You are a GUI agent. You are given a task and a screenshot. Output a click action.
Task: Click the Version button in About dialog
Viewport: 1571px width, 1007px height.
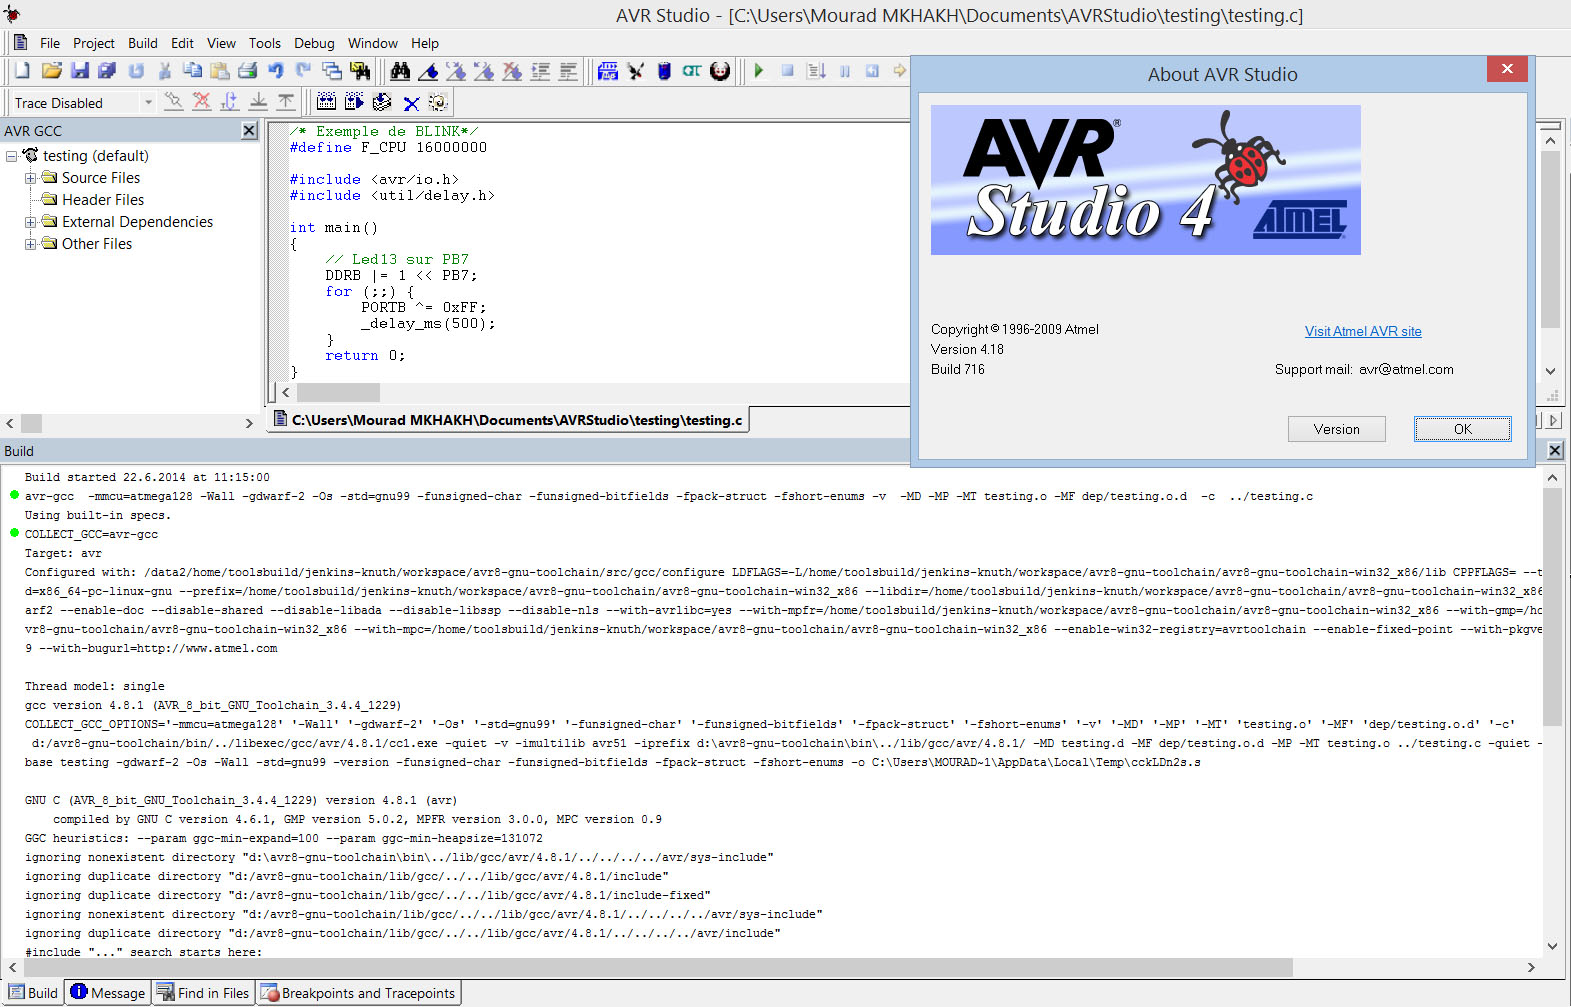click(x=1336, y=429)
